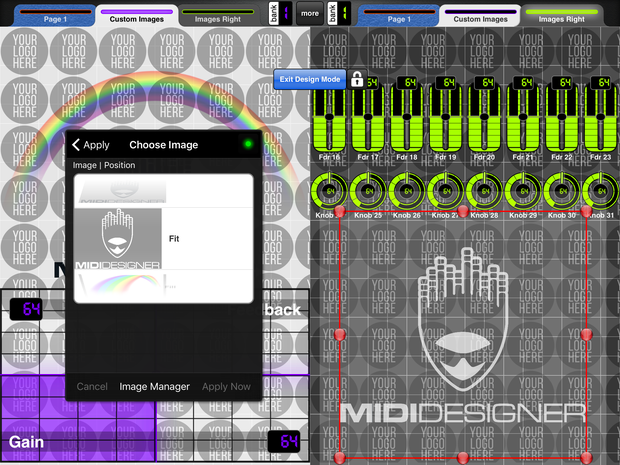Image resolution: width=620 pixels, height=465 pixels.
Task: Open the Image Manager
Action: [x=155, y=386]
